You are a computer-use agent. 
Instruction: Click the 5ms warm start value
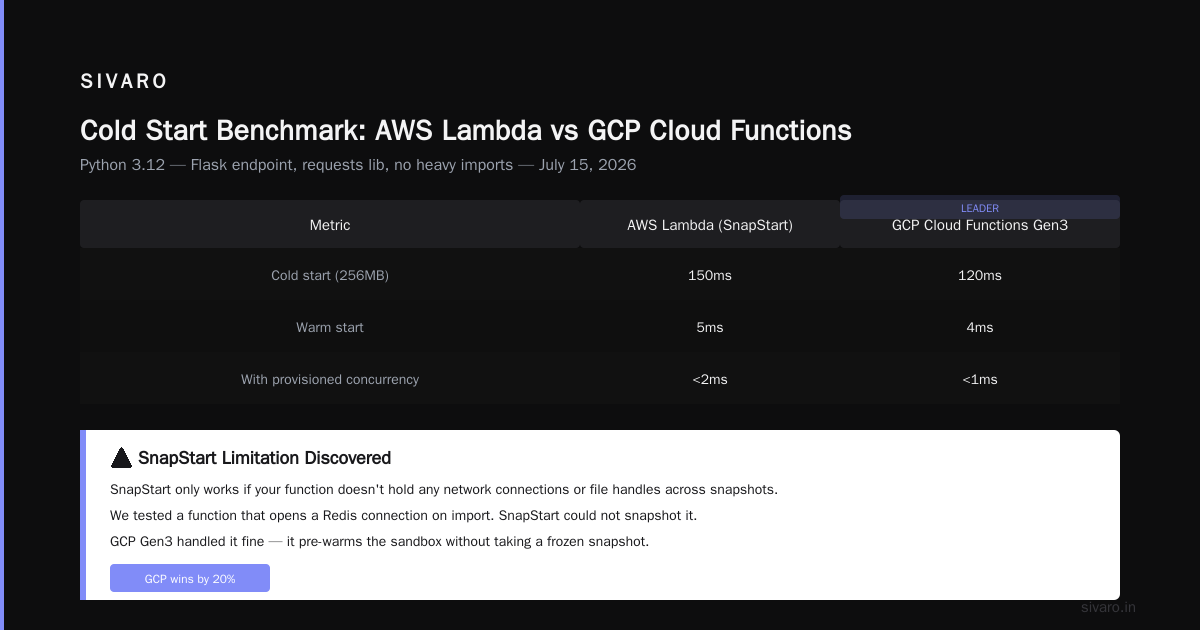(x=710, y=327)
